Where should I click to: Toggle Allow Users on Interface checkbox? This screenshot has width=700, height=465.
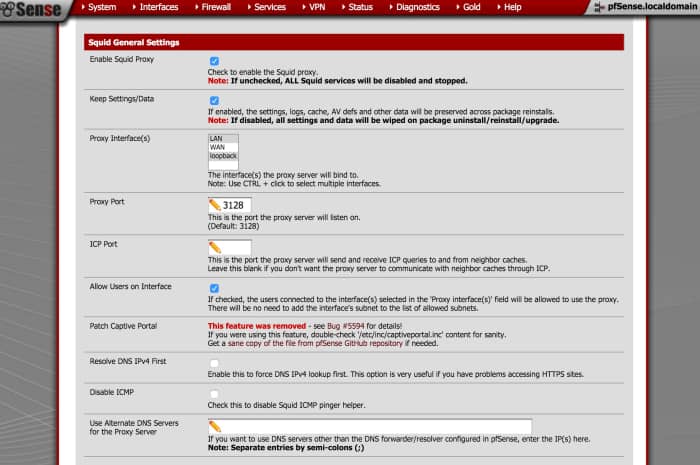point(214,288)
